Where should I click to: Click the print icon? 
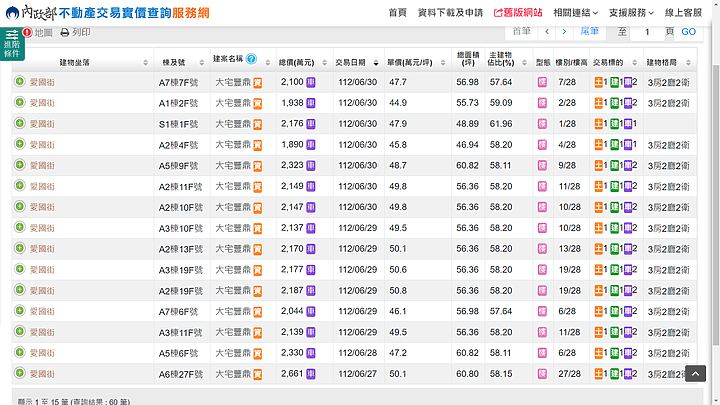point(65,33)
